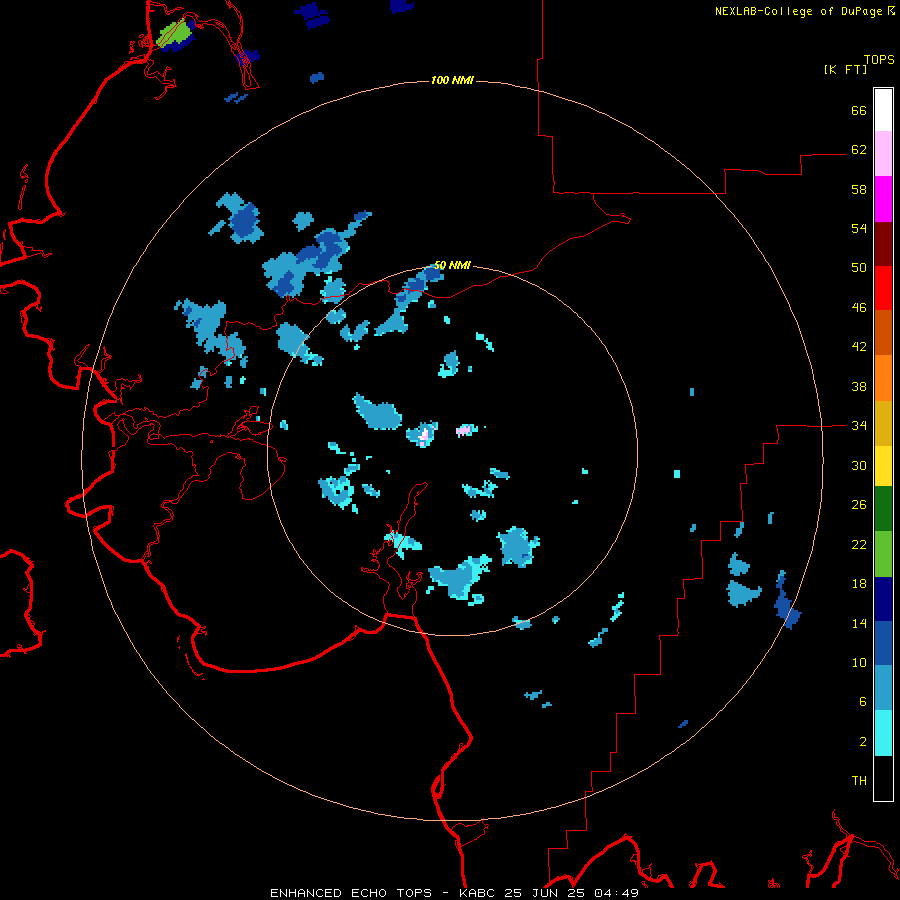Select the dark red legend swatch

pos(883,243)
